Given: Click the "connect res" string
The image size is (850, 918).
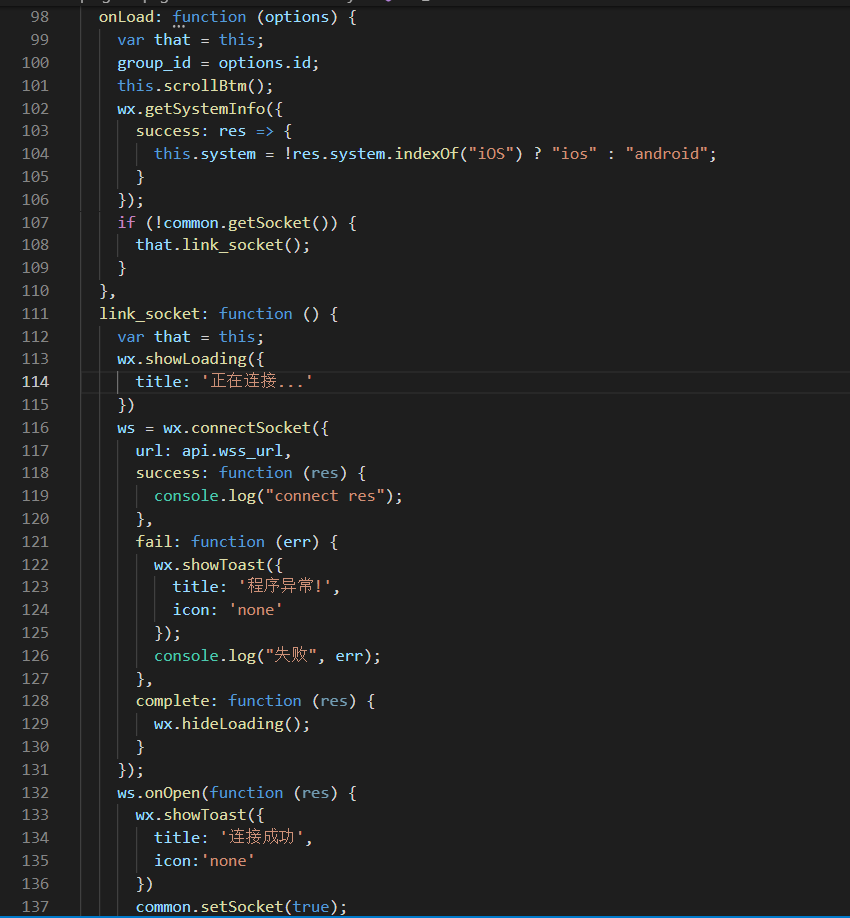Looking at the screenshot, I should pyautogui.click(x=325, y=496).
